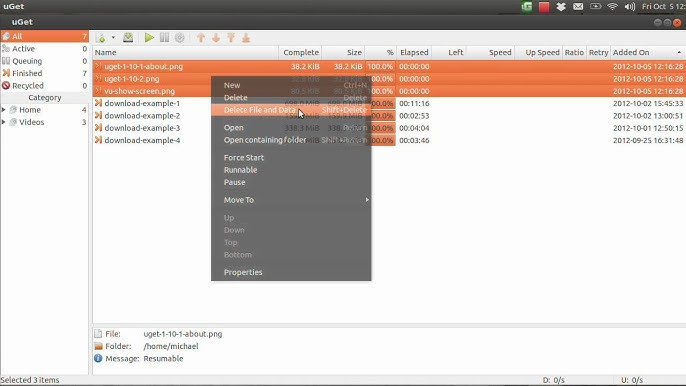Click the save/grab clipboard toolbar icon
This screenshot has width=686, height=386.
[x=128, y=38]
